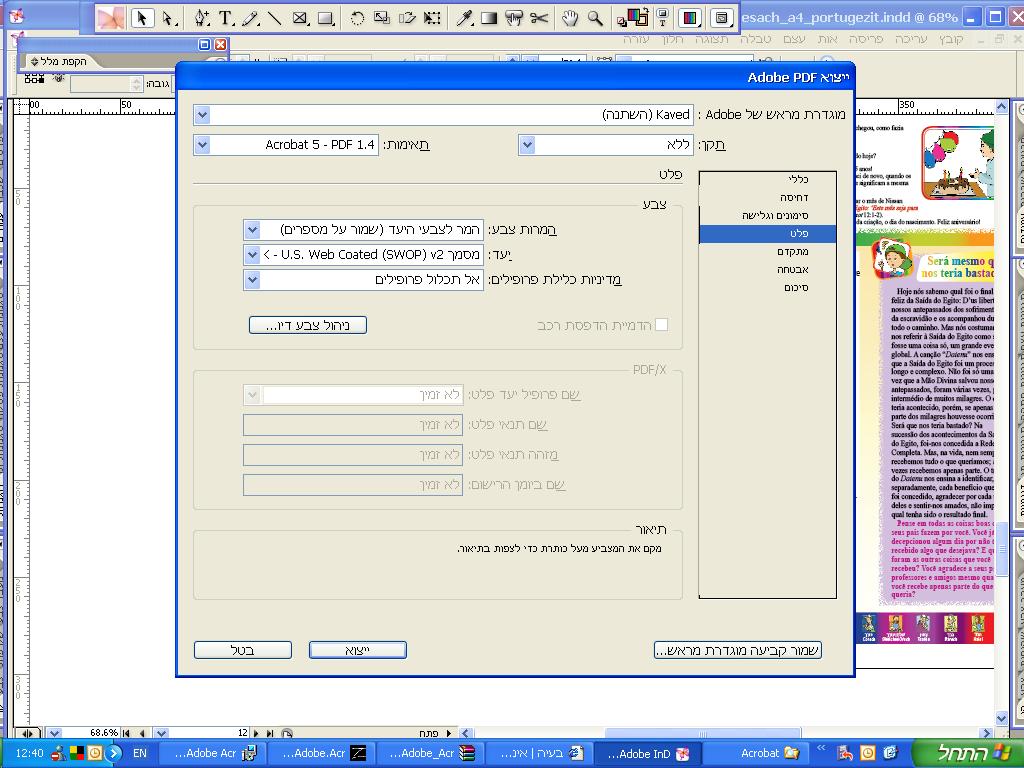Open the עריכה (Edit) menu
Screen dimensions: 1024x768
[910, 39]
